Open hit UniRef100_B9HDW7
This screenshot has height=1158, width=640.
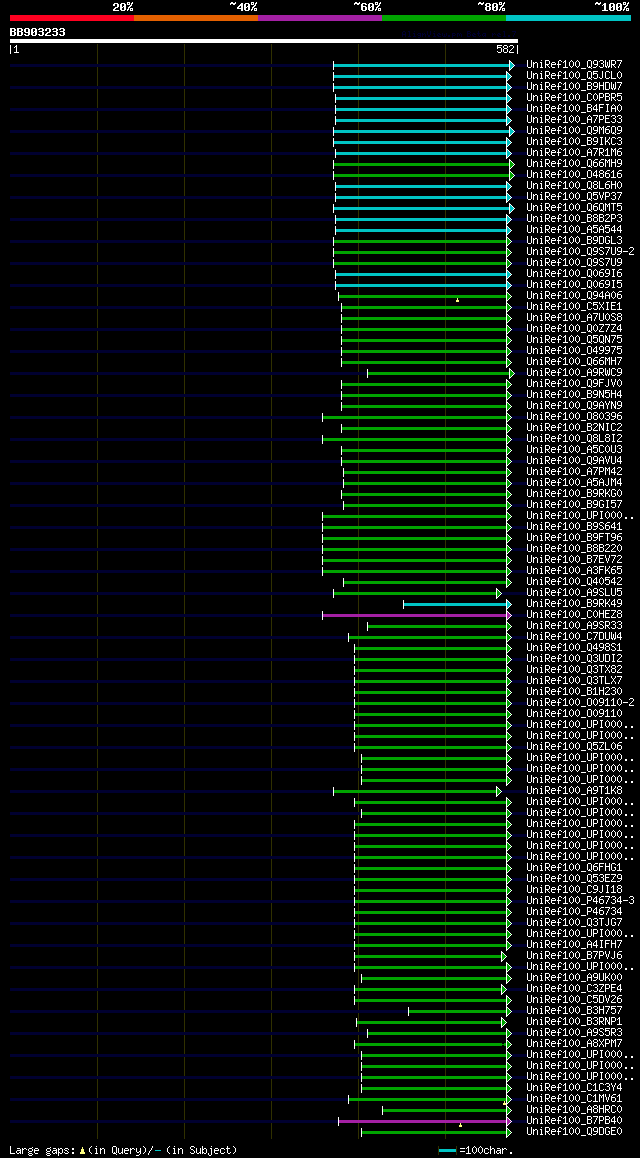point(574,87)
